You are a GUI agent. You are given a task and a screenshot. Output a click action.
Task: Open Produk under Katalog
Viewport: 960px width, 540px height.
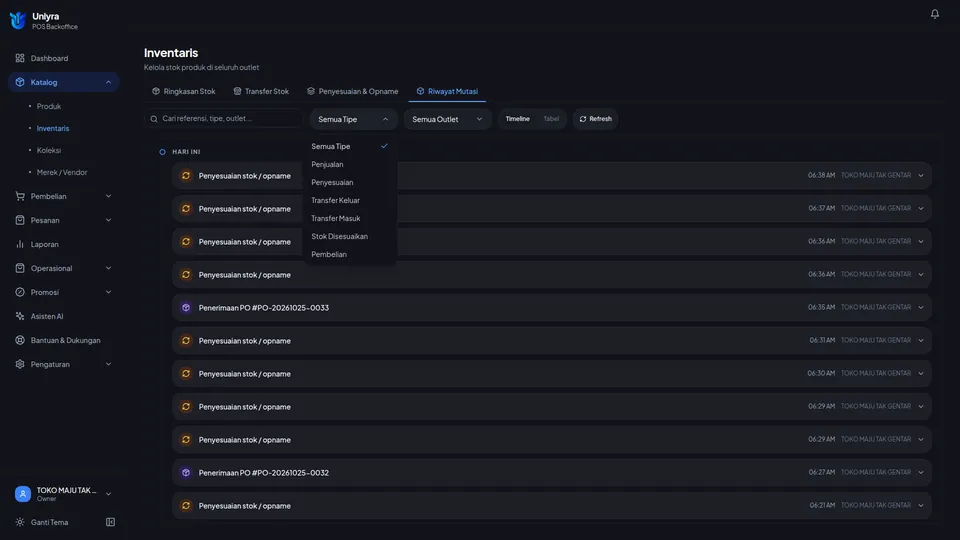[48, 106]
